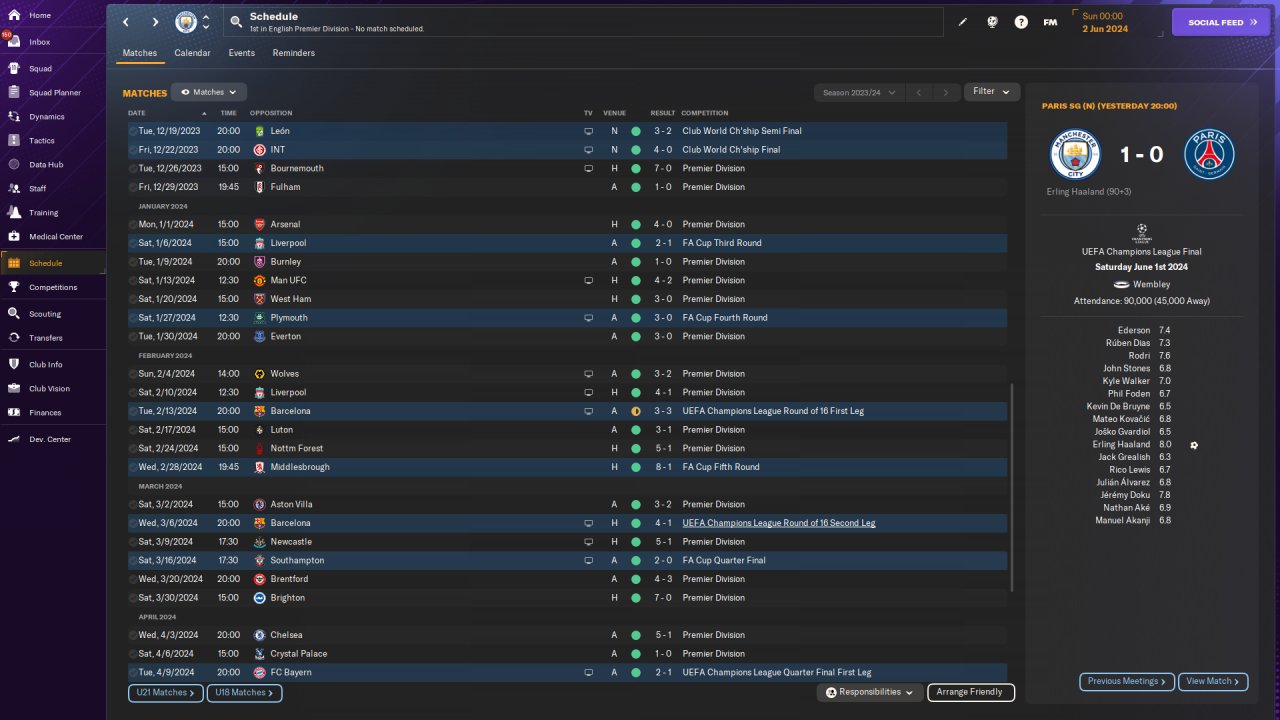Image resolution: width=1280 pixels, height=720 pixels.
Task: Click the Opposition column header
Action: point(271,113)
